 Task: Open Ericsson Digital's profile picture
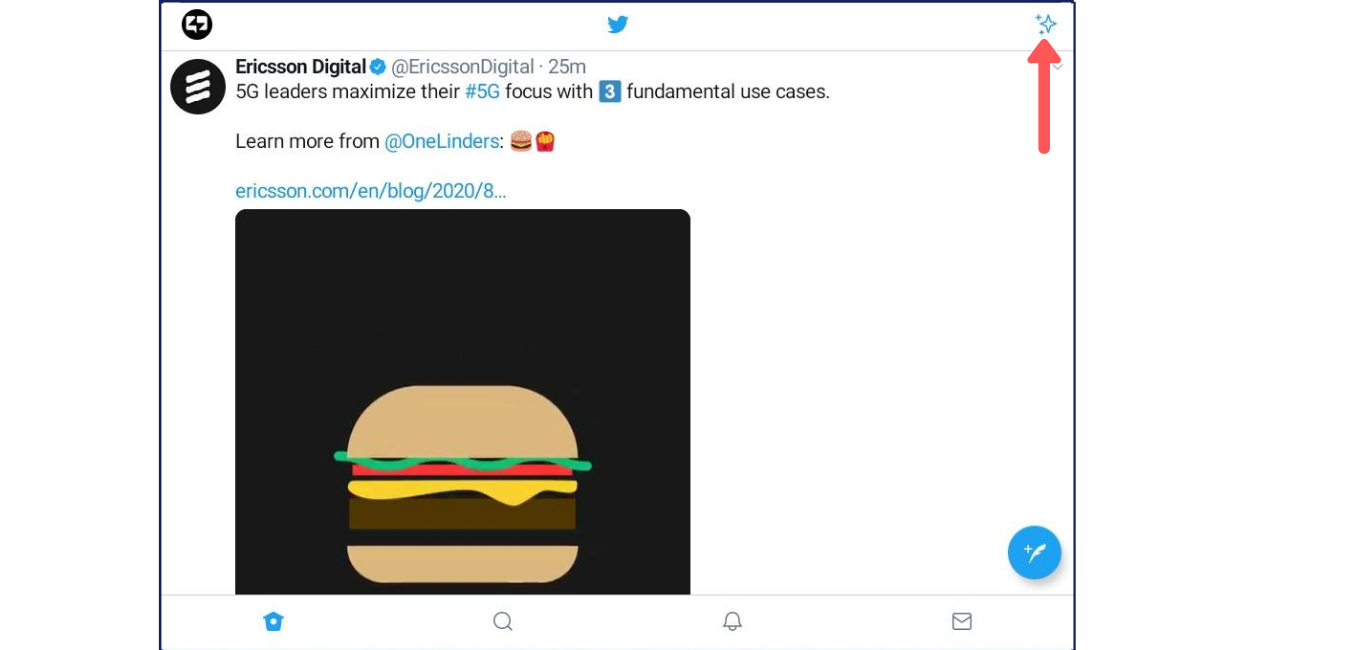(198, 87)
